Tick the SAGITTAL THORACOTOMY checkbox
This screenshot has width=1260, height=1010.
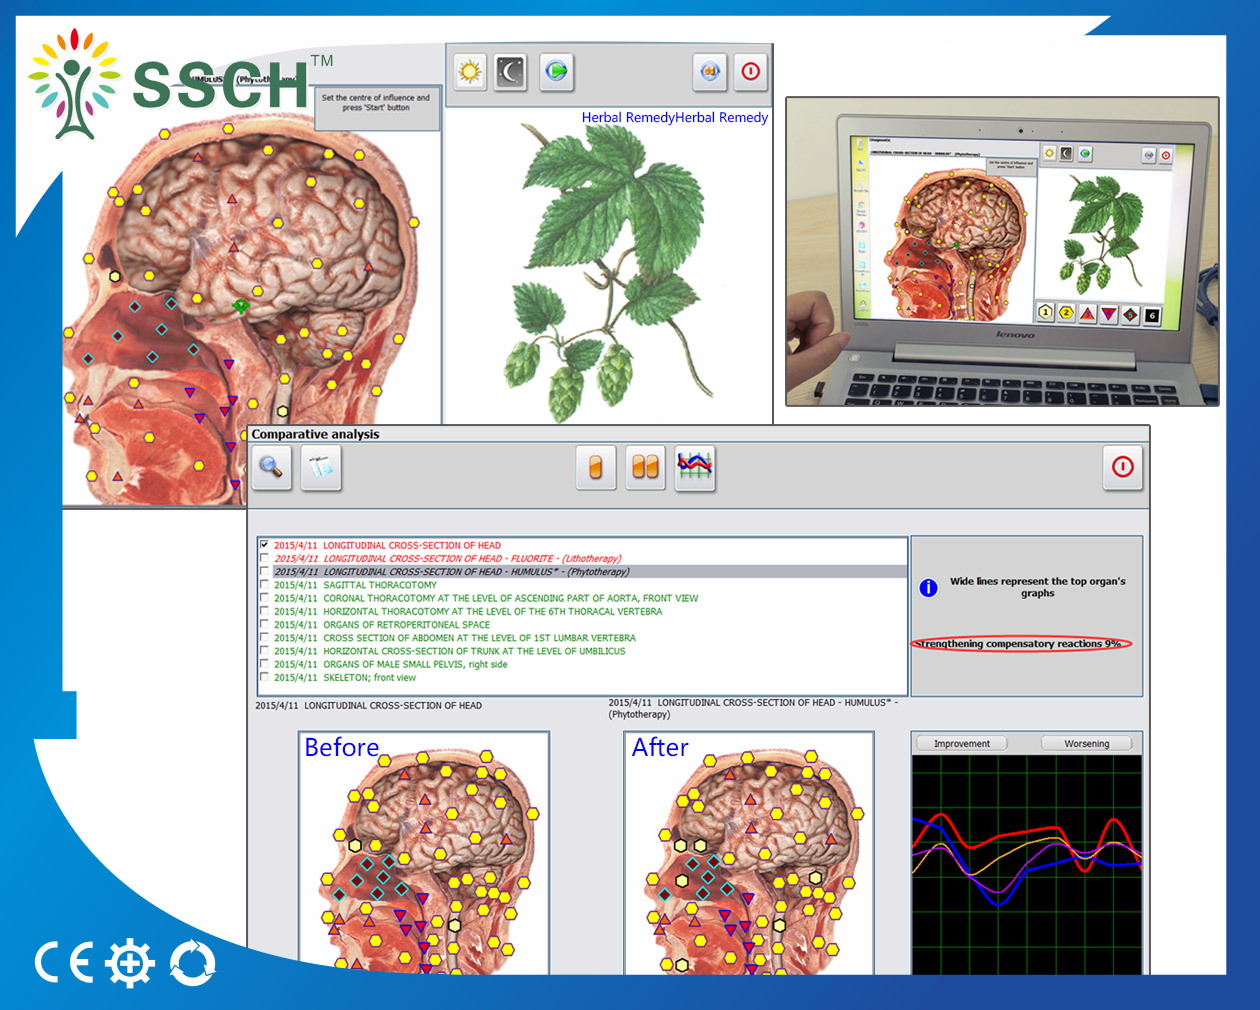tap(264, 585)
